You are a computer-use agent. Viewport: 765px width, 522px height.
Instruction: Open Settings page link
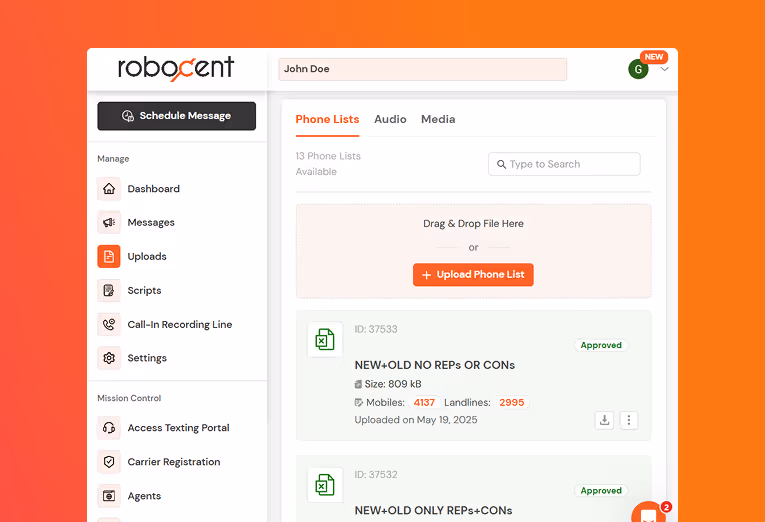click(147, 358)
